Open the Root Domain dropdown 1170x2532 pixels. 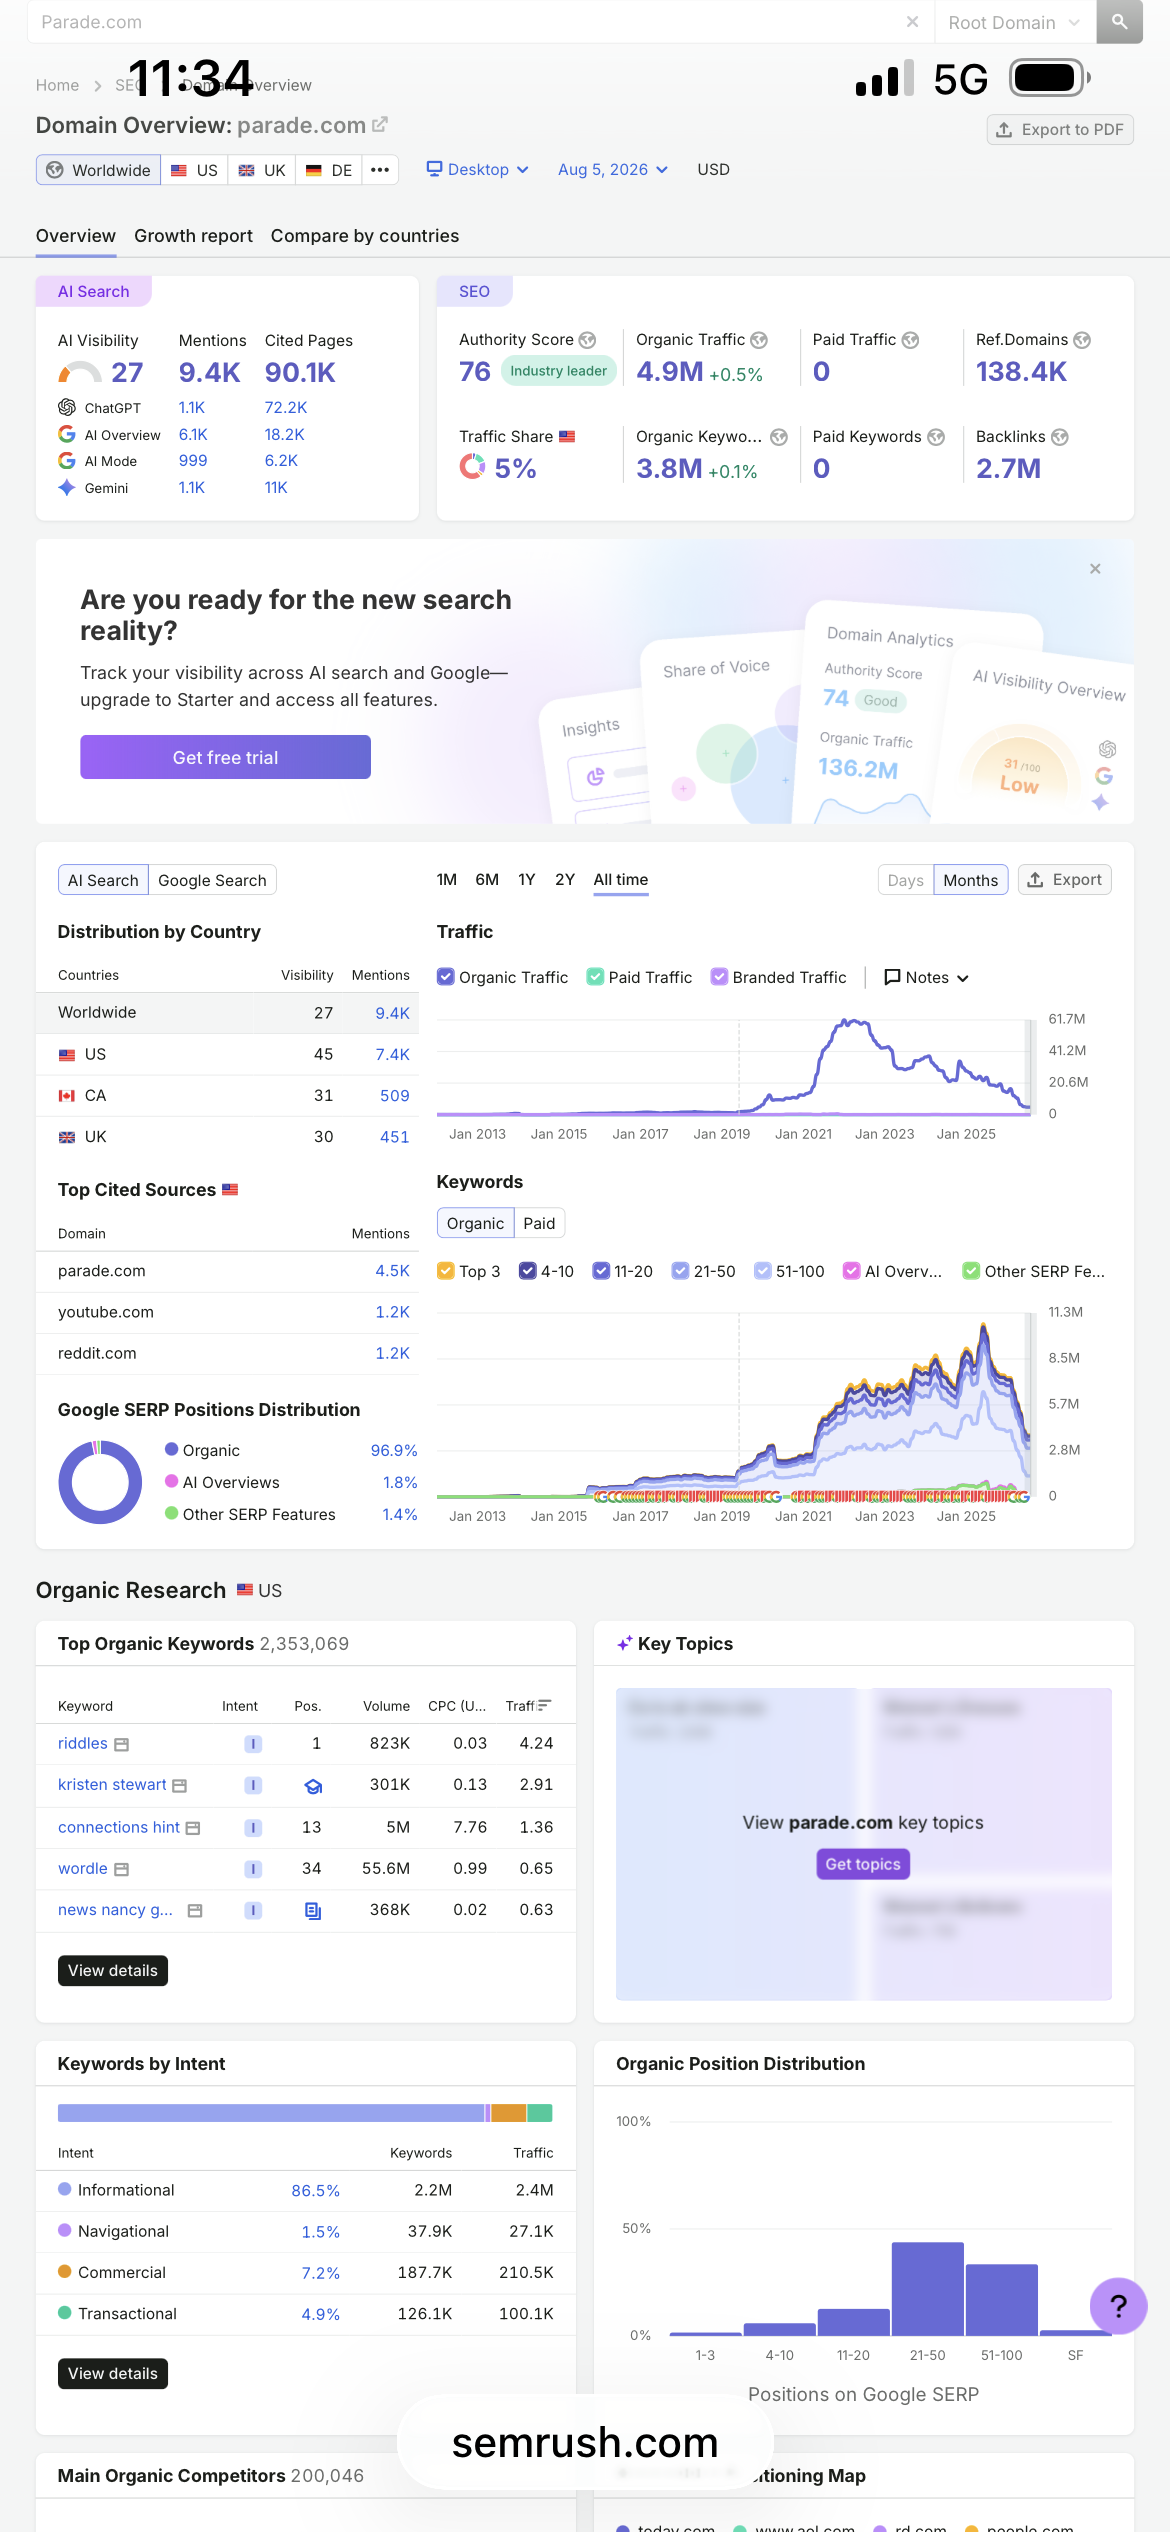tap(1014, 22)
